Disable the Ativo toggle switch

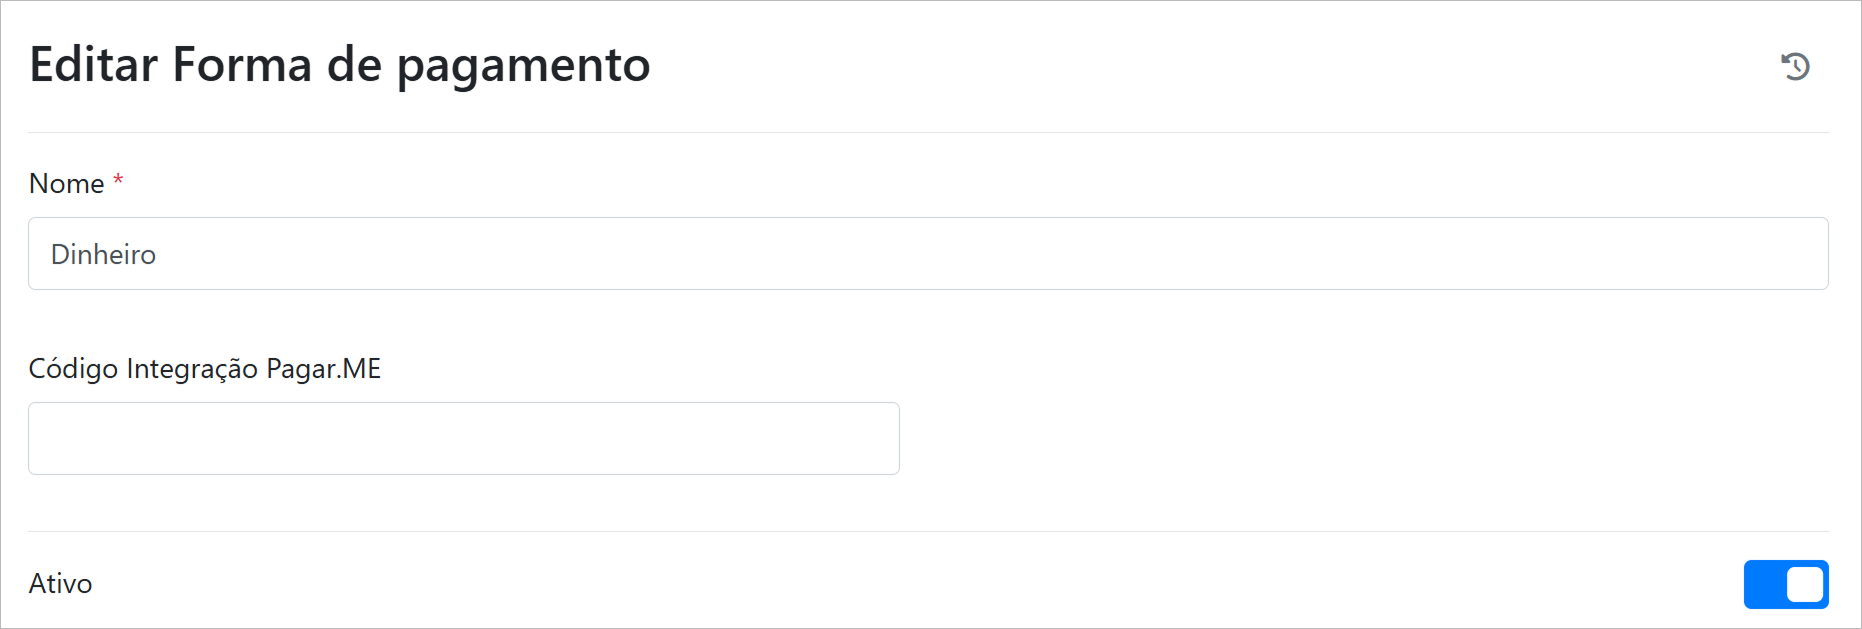[x=1786, y=584]
